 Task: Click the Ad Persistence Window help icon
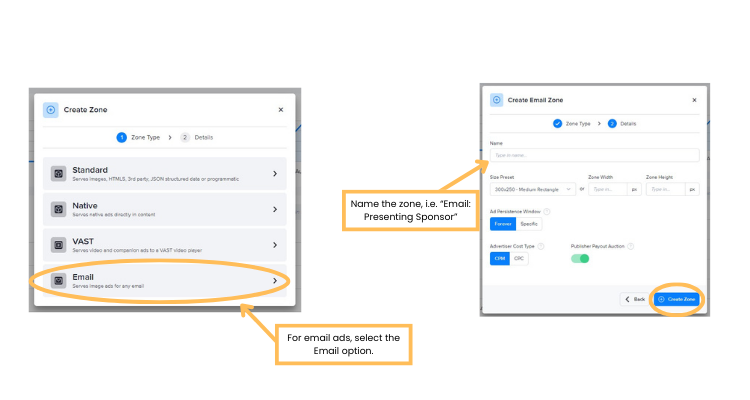pyautogui.click(x=547, y=211)
